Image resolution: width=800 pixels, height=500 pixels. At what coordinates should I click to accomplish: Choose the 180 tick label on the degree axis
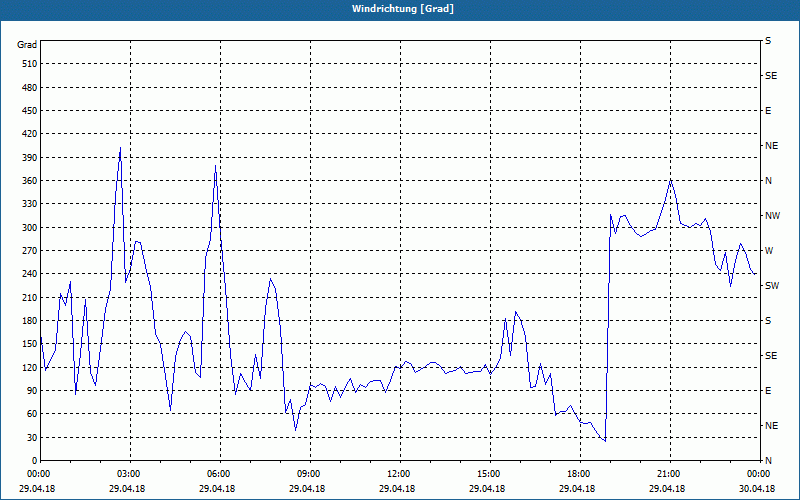point(30,320)
